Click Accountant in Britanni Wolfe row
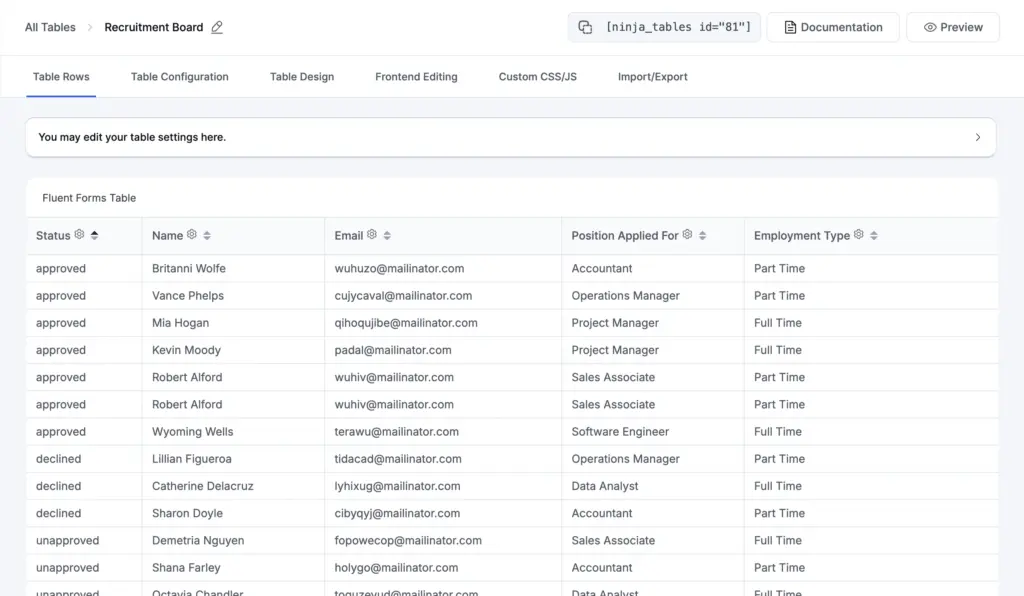Viewport: 1024px width, 596px height. [601, 268]
